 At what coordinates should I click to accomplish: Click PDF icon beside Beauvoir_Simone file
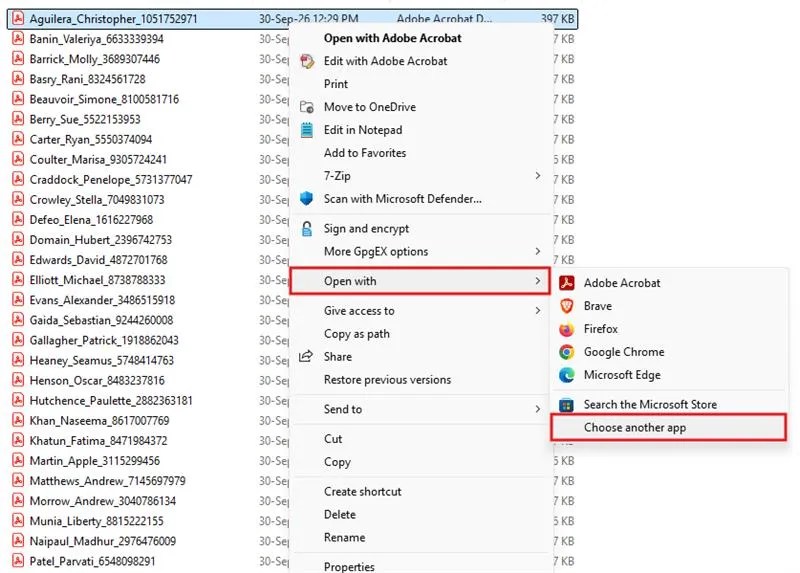(18, 99)
